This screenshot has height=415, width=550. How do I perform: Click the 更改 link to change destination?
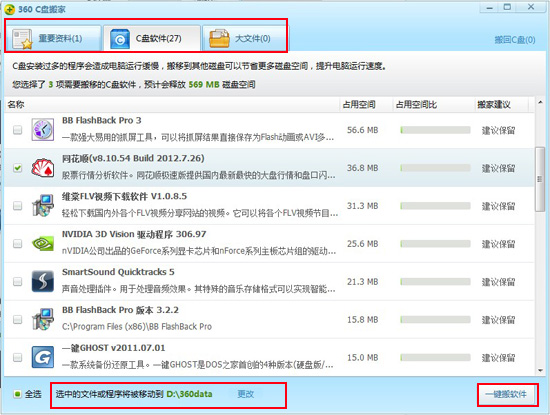click(x=246, y=394)
